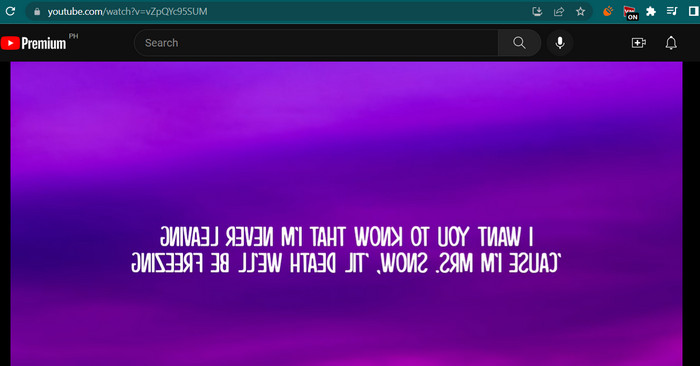This screenshot has height=366, width=700.
Task: Reload the current YouTube page
Action: [10, 11]
